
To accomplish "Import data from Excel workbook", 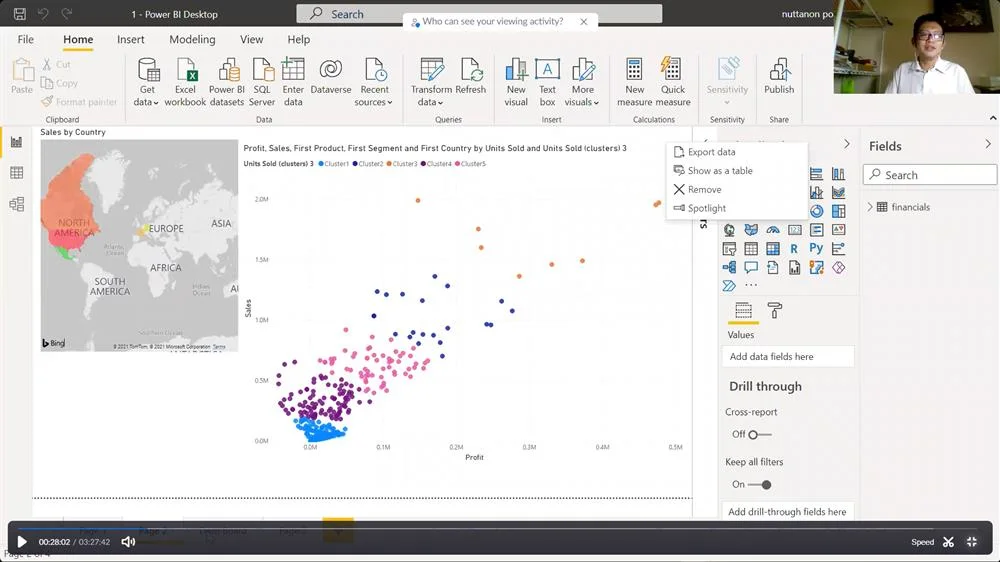I will [x=185, y=82].
